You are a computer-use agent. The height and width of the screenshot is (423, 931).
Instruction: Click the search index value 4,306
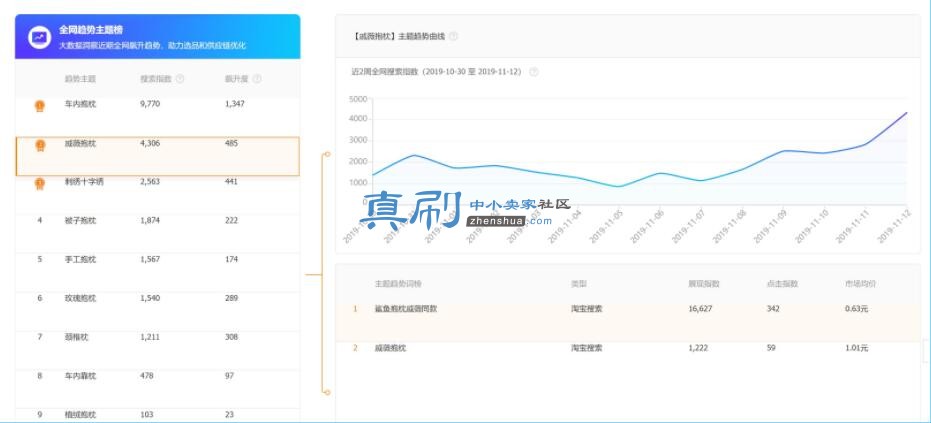[x=150, y=143]
